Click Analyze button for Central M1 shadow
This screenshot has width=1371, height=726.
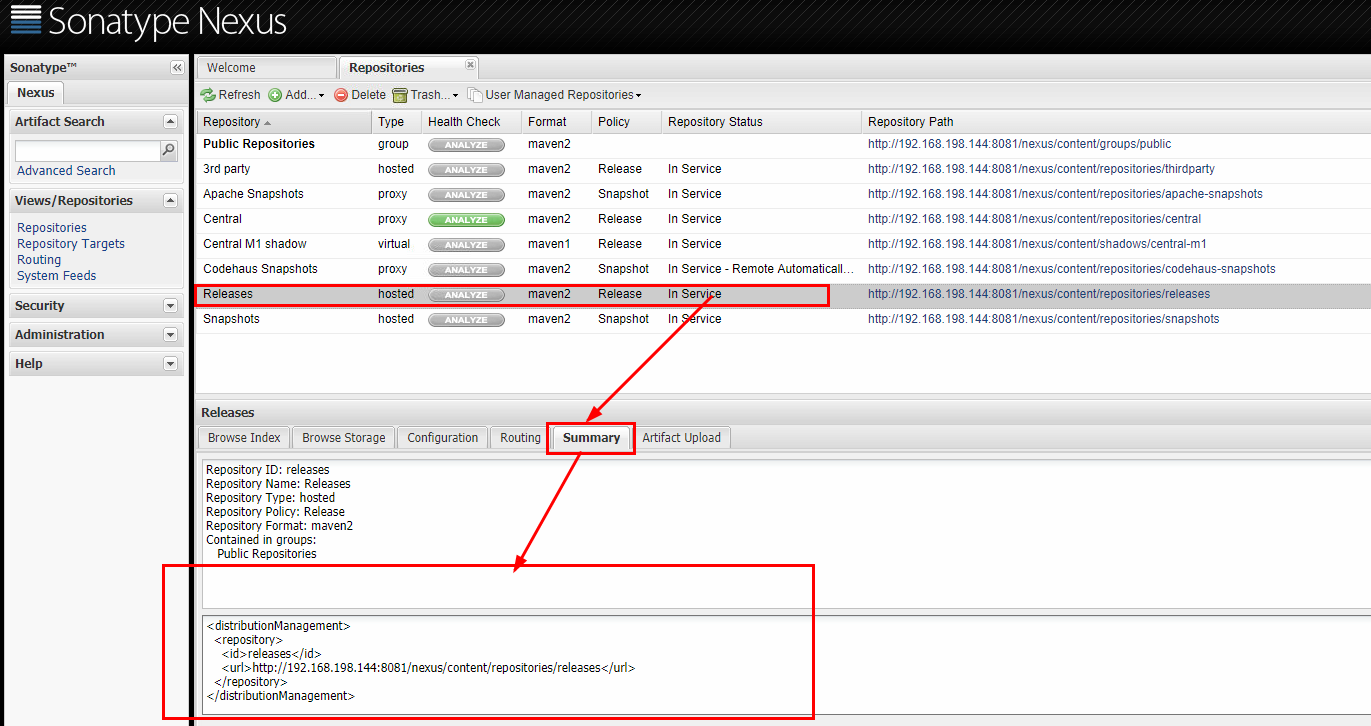coord(466,245)
